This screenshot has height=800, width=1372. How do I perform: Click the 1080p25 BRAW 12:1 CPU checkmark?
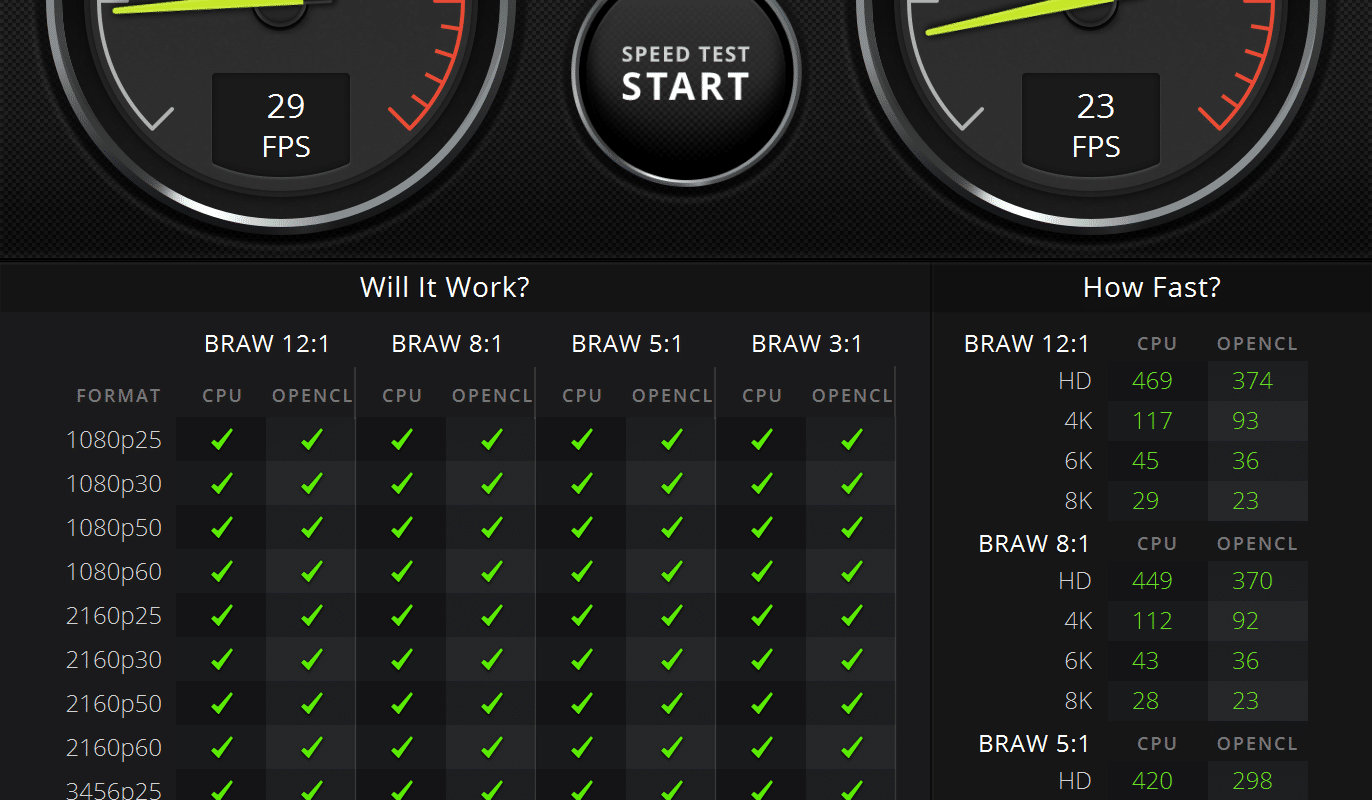(x=222, y=439)
